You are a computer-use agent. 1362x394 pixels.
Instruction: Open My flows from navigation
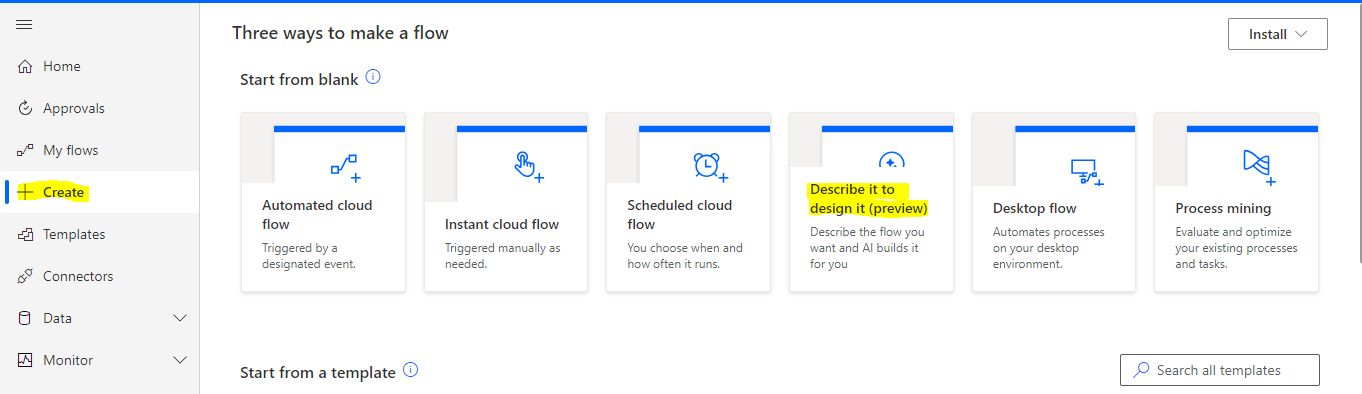[100, 150]
